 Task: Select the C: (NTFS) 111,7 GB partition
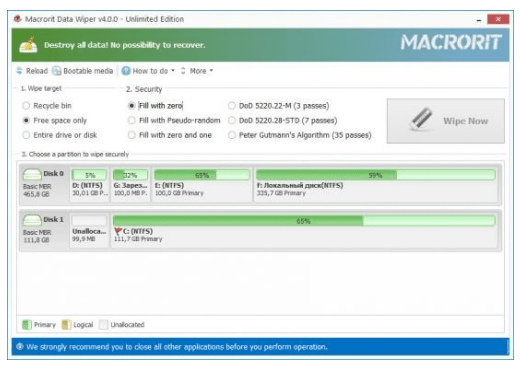click(304, 230)
